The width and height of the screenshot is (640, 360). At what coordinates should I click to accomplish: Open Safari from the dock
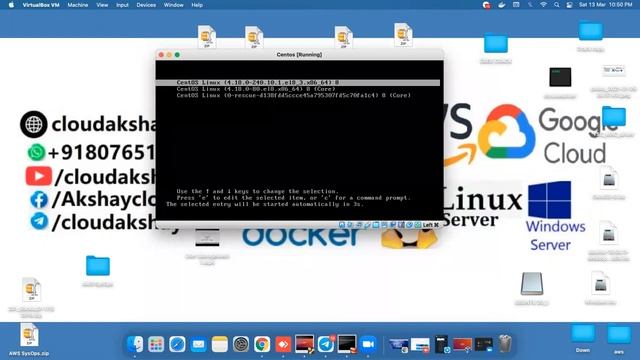(x=177, y=344)
